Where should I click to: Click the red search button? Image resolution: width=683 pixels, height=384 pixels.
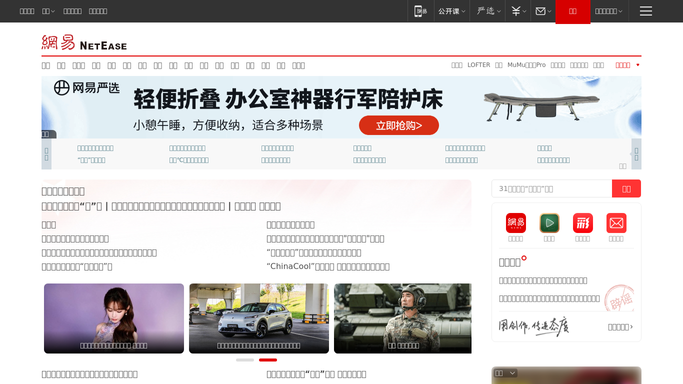[x=626, y=189]
